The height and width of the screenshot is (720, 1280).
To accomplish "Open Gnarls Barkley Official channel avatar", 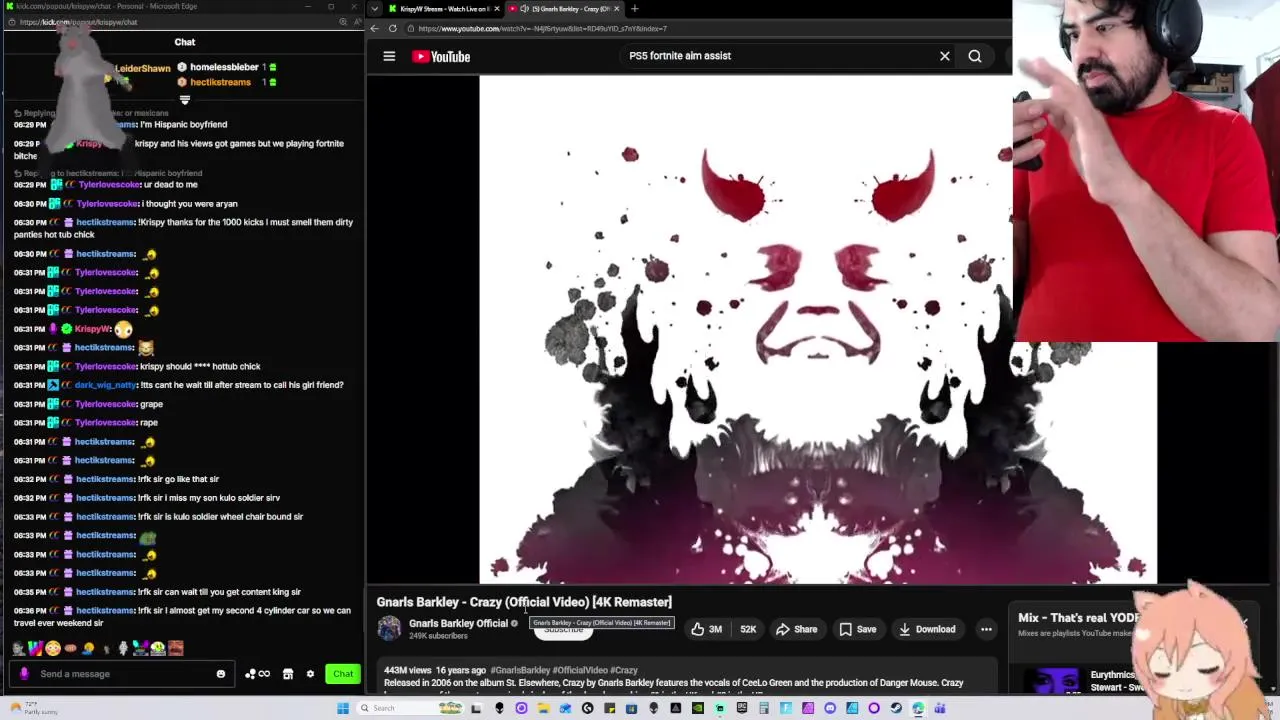I will click(389, 628).
